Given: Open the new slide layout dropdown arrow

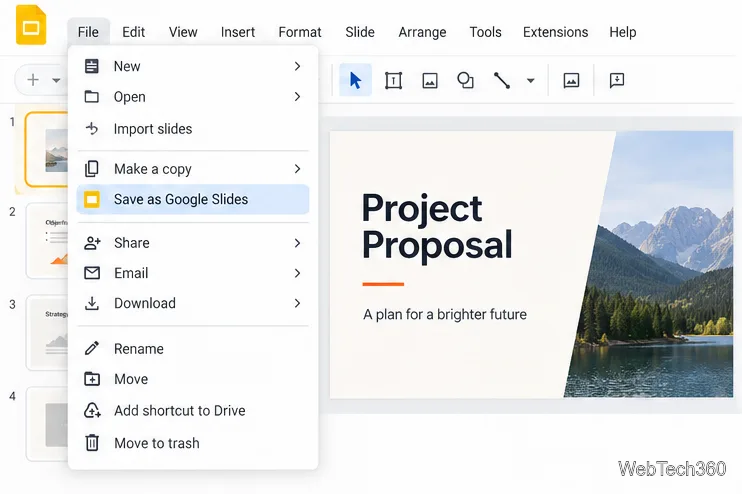Looking at the screenshot, I should click(56, 80).
